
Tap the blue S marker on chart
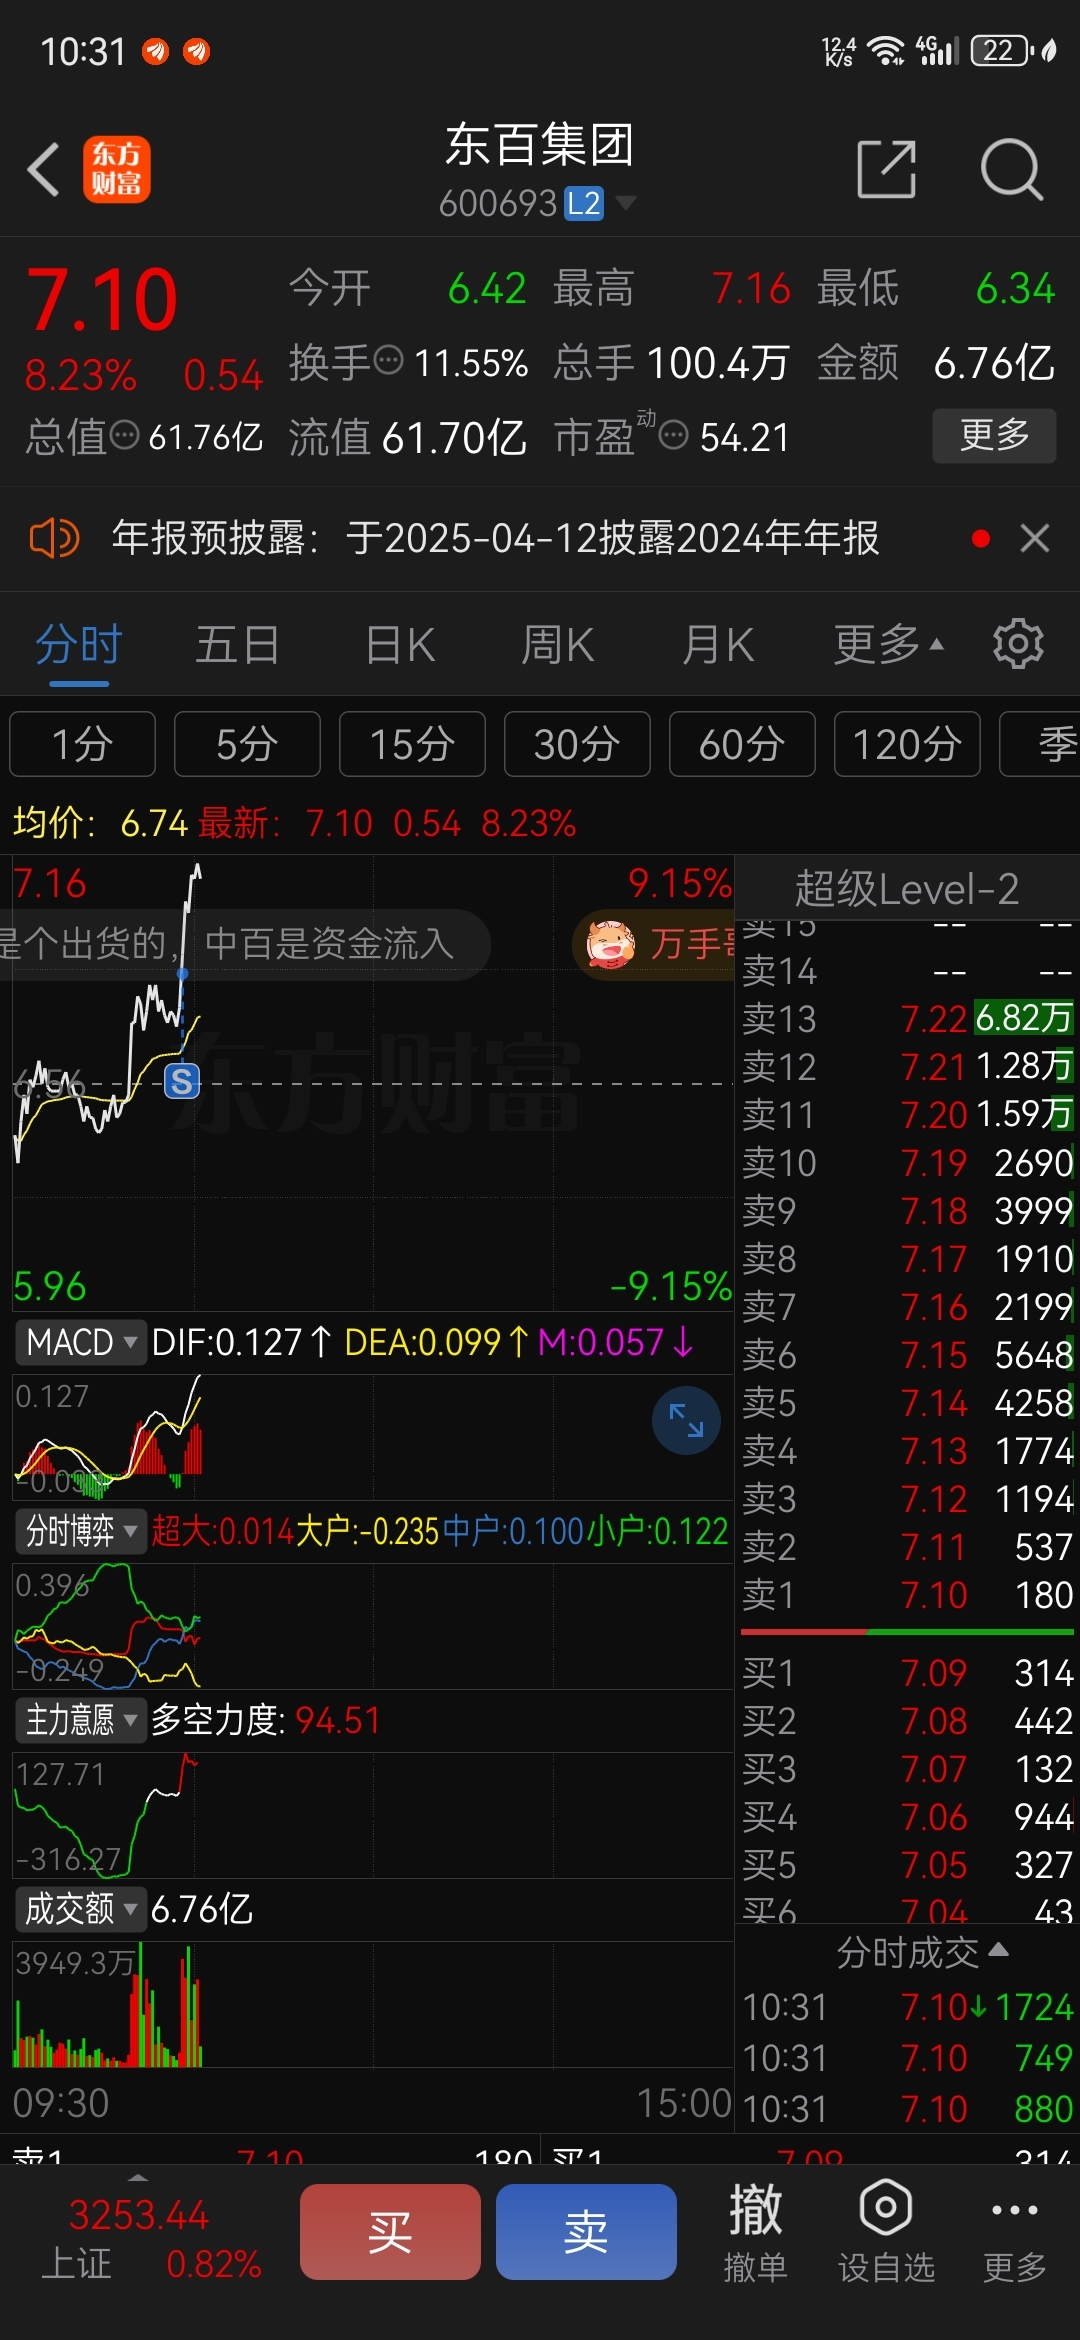[x=182, y=1081]
